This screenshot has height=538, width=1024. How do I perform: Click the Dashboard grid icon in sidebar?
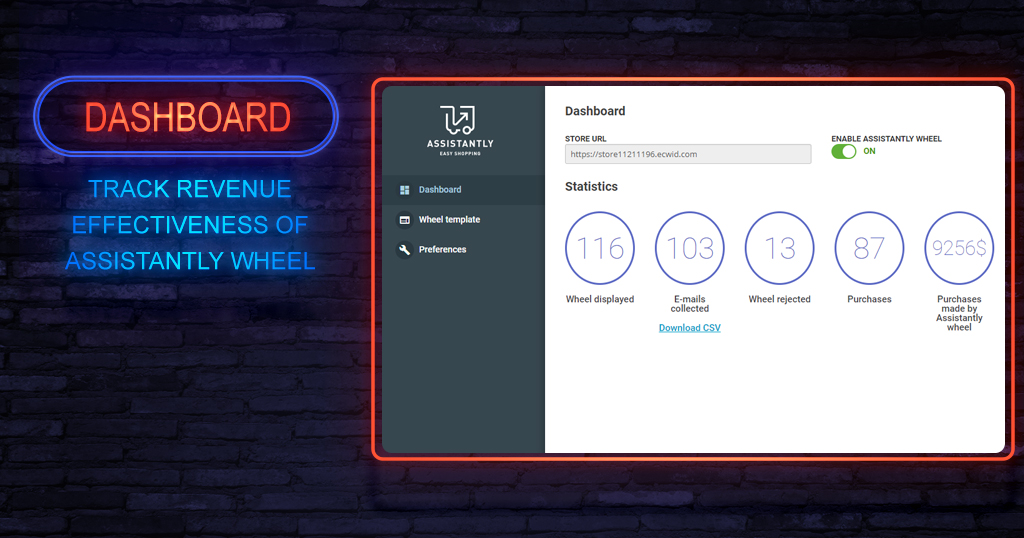tap(404, 190)
